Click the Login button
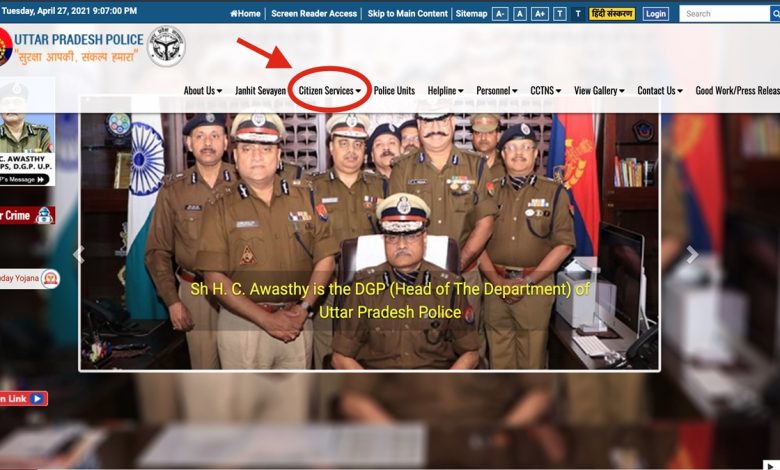Viewport: 780px width, 470px height. coord(656,14)
